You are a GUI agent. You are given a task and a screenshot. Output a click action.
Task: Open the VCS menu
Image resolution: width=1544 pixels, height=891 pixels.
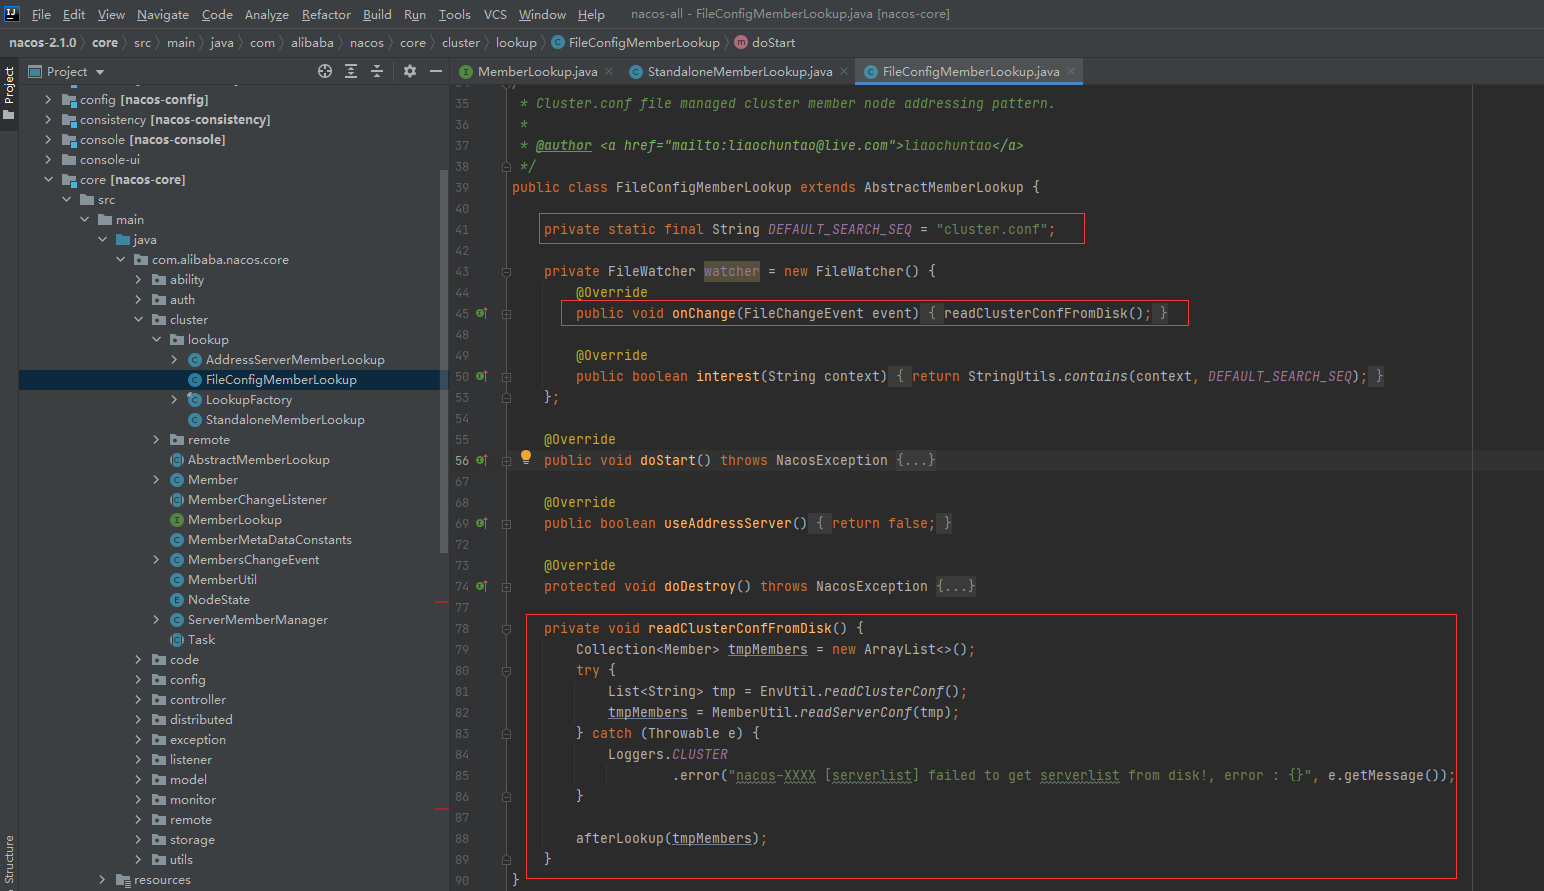tap(495, 14)
